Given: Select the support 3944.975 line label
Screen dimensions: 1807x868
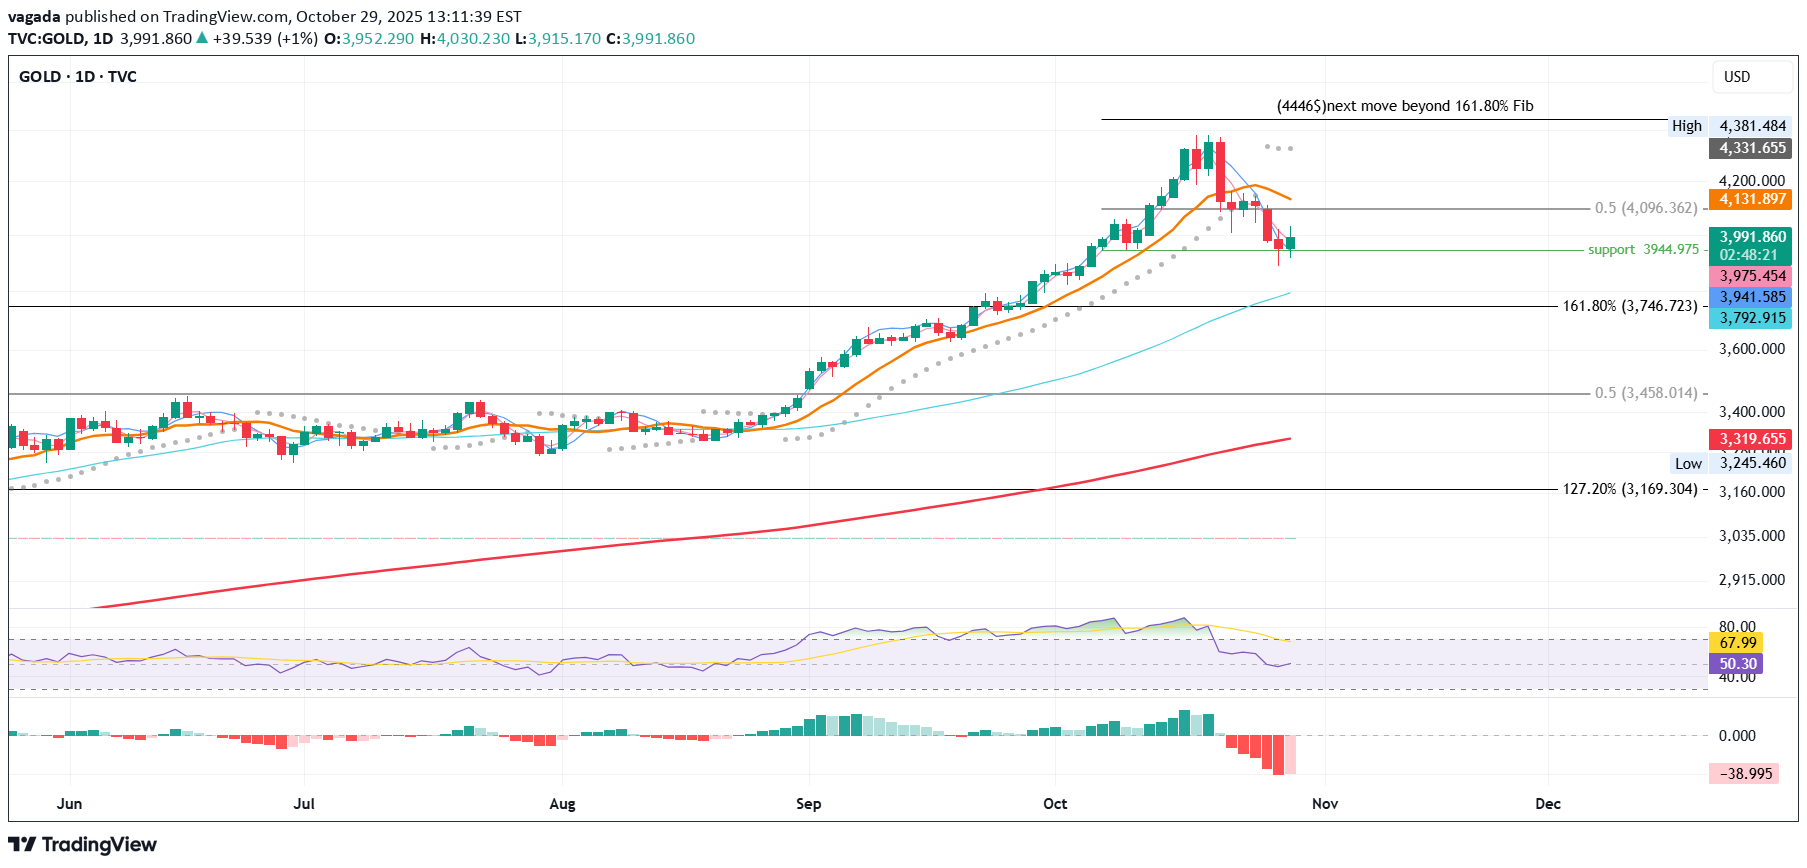Looking at the screenshot, I should tap(1642, 250).
